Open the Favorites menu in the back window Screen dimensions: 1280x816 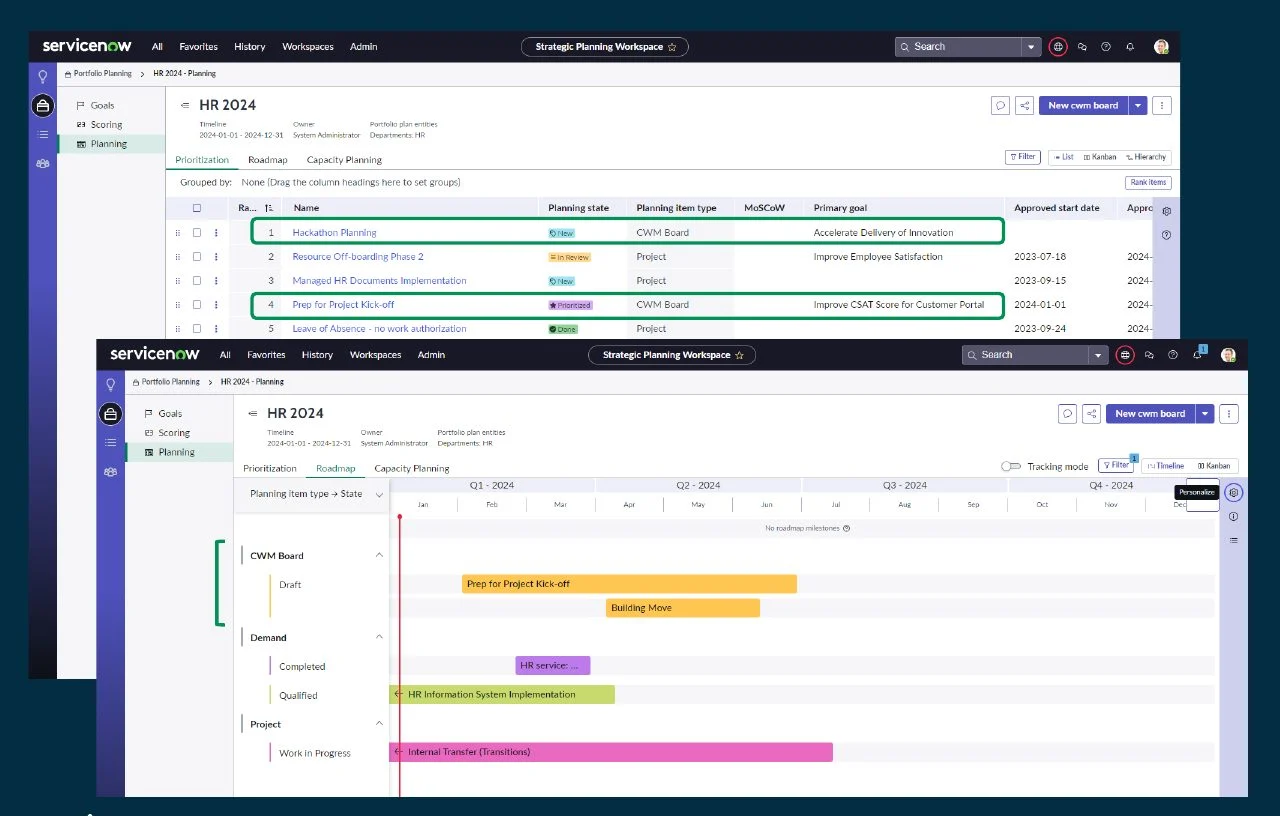[198, 47]
